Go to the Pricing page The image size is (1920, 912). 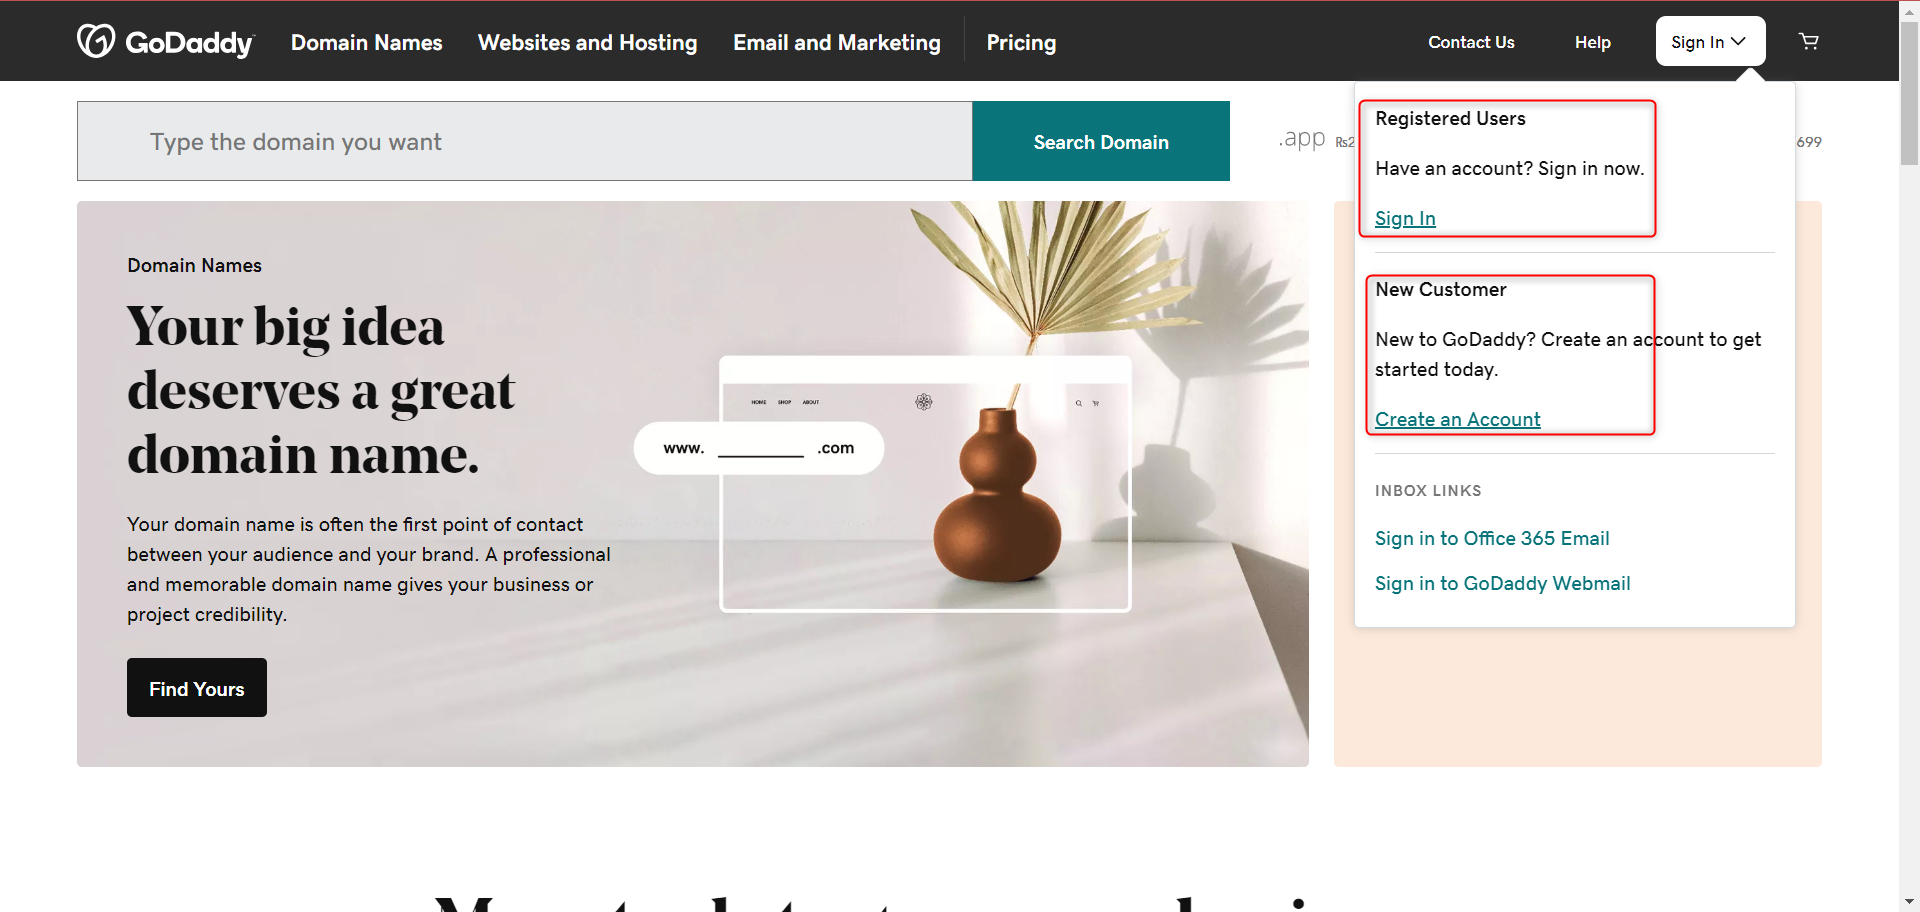tap(1021, 42)
